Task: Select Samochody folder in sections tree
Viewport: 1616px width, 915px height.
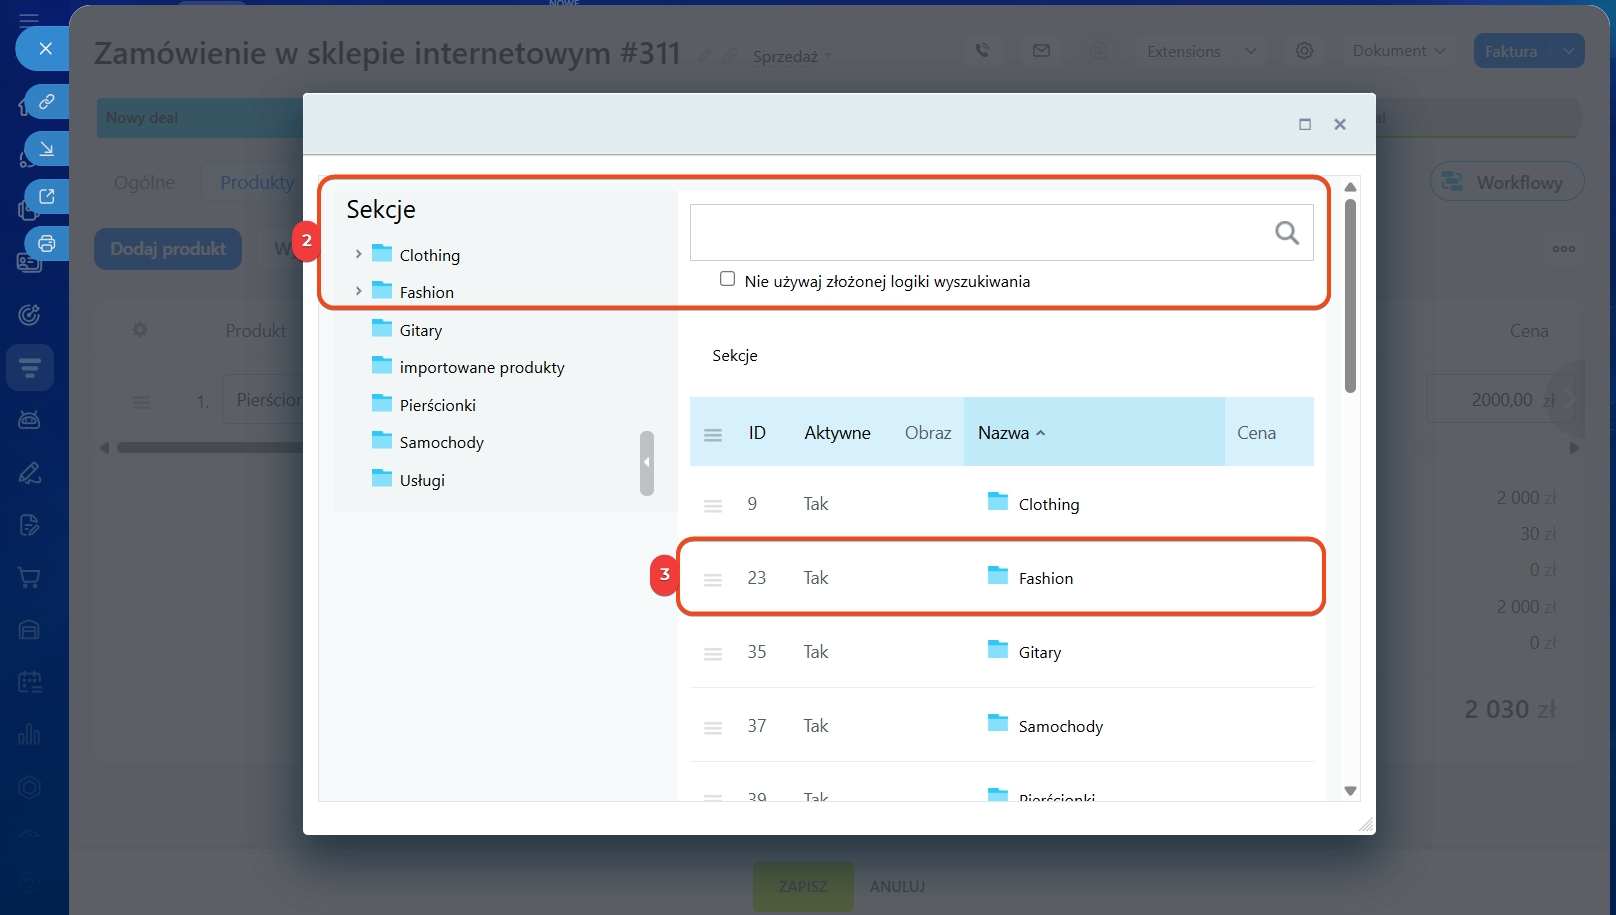Action: 441,442
